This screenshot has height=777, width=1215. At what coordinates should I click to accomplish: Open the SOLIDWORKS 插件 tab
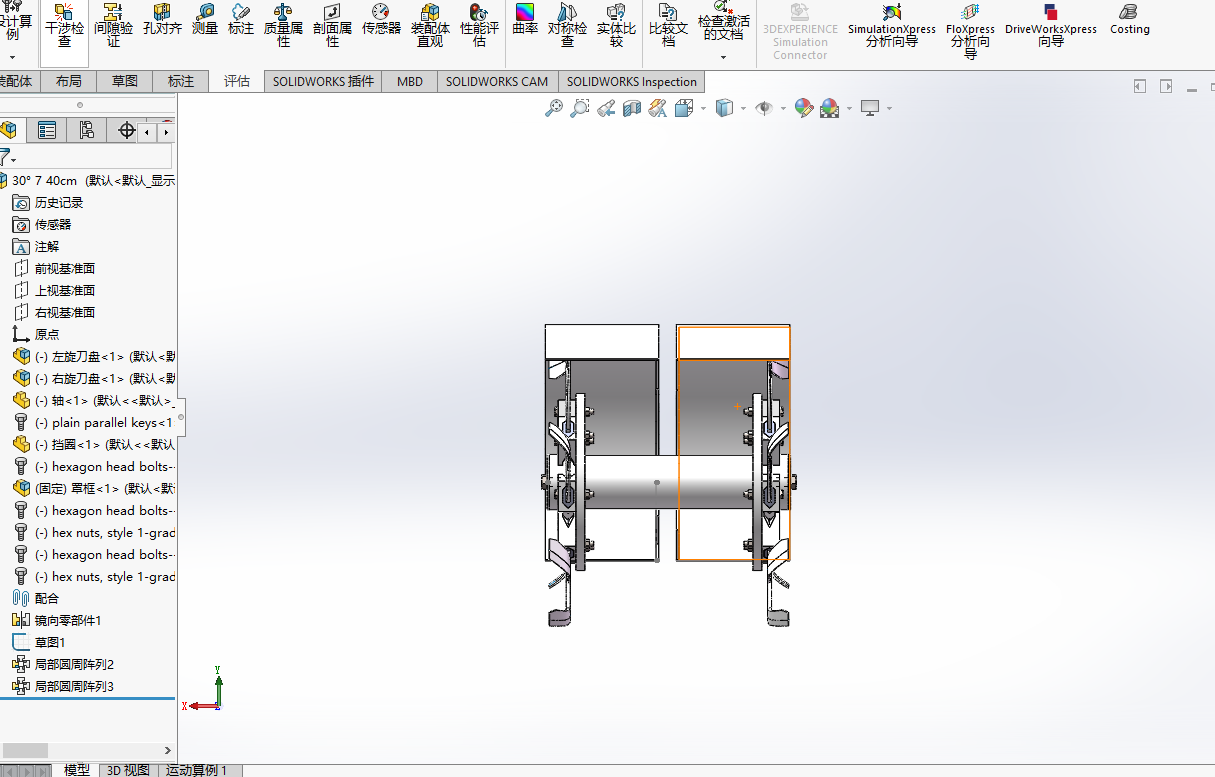tap(323, 81)
